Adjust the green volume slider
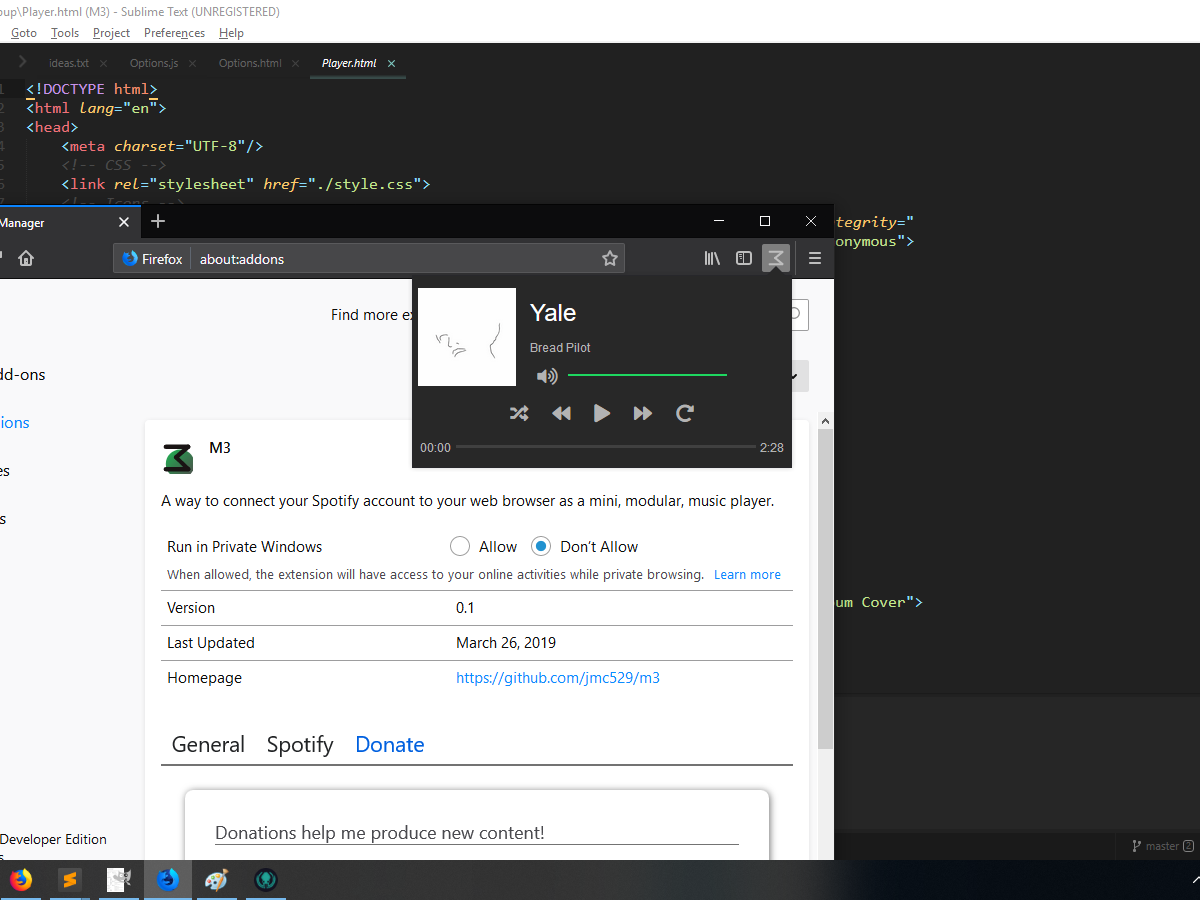This screenshot has width=1200, height=900. click(647, 375)
